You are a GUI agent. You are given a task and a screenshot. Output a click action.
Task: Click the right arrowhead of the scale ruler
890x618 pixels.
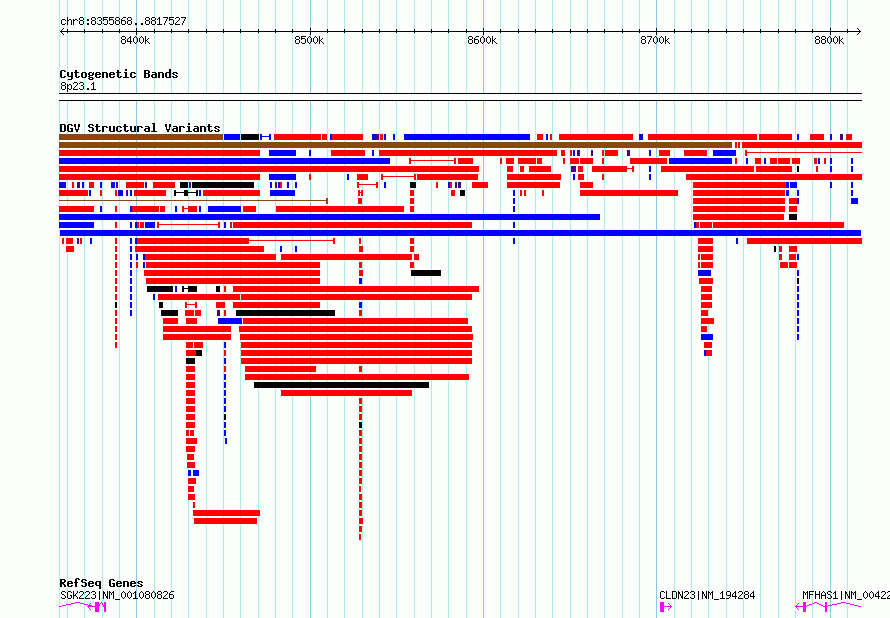(858, 31)
